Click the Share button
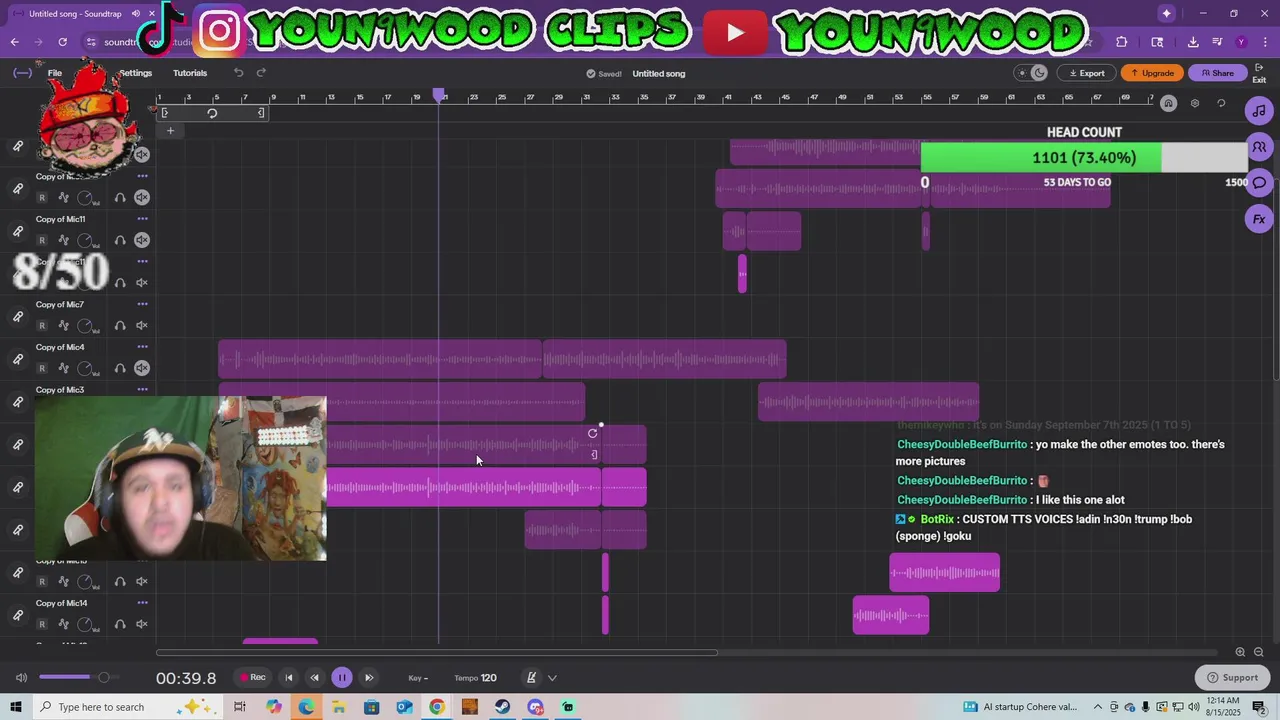This screenshot has height=720, width=1280. (x=1217, y=73)
